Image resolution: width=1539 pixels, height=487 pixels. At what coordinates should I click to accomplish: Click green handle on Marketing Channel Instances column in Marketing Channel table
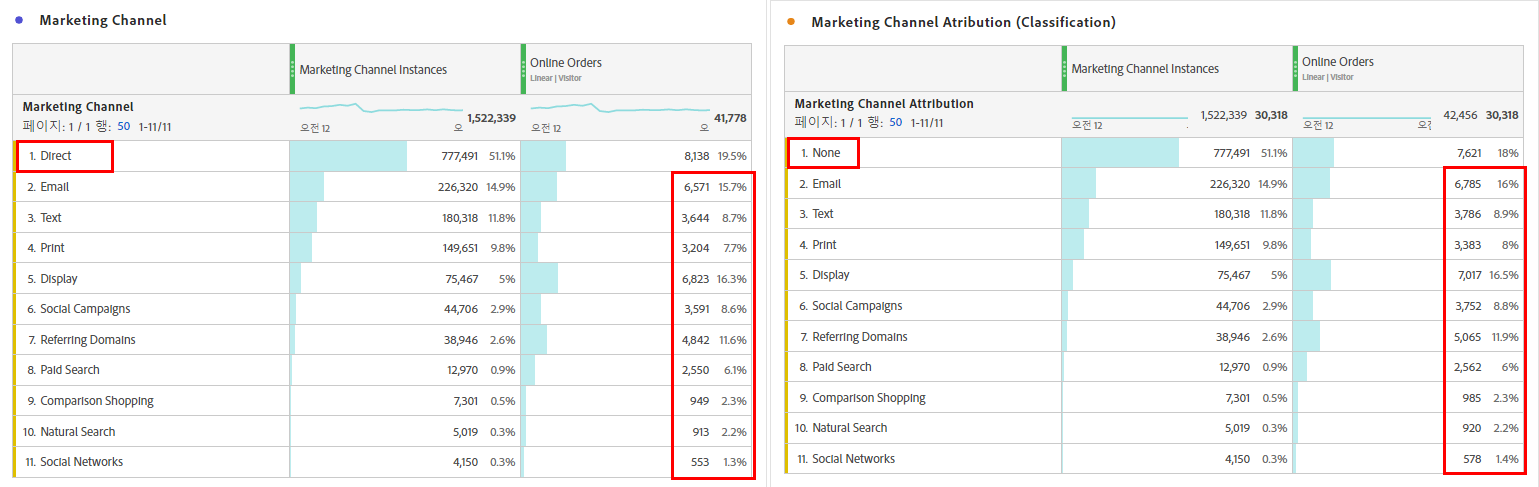(292, 69)
